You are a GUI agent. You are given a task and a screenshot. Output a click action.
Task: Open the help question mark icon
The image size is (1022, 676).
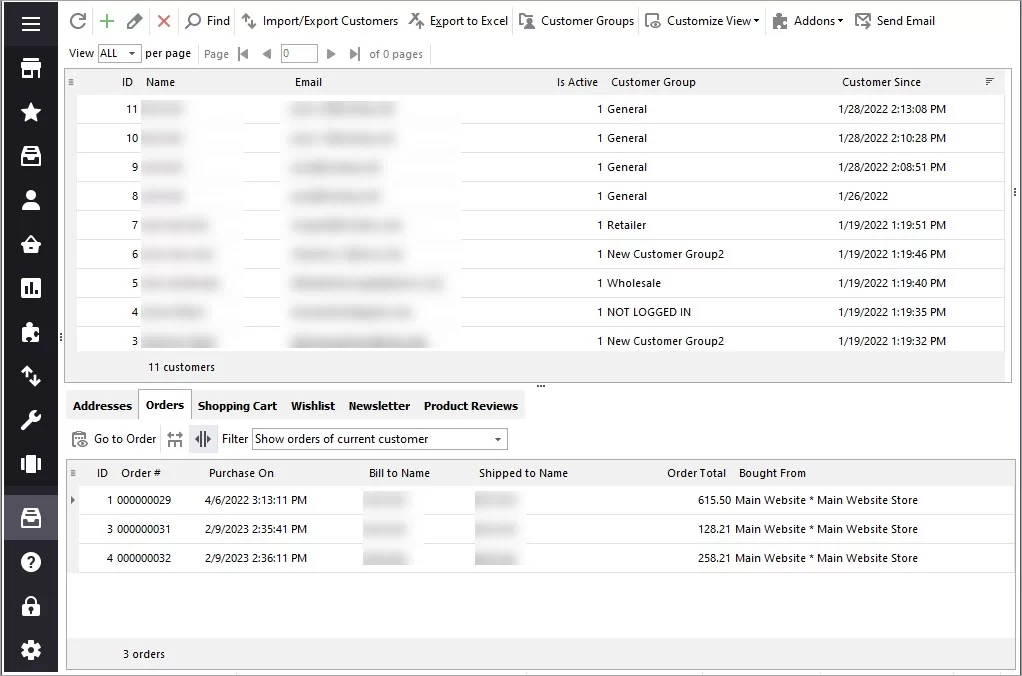[x=31, y=562]
